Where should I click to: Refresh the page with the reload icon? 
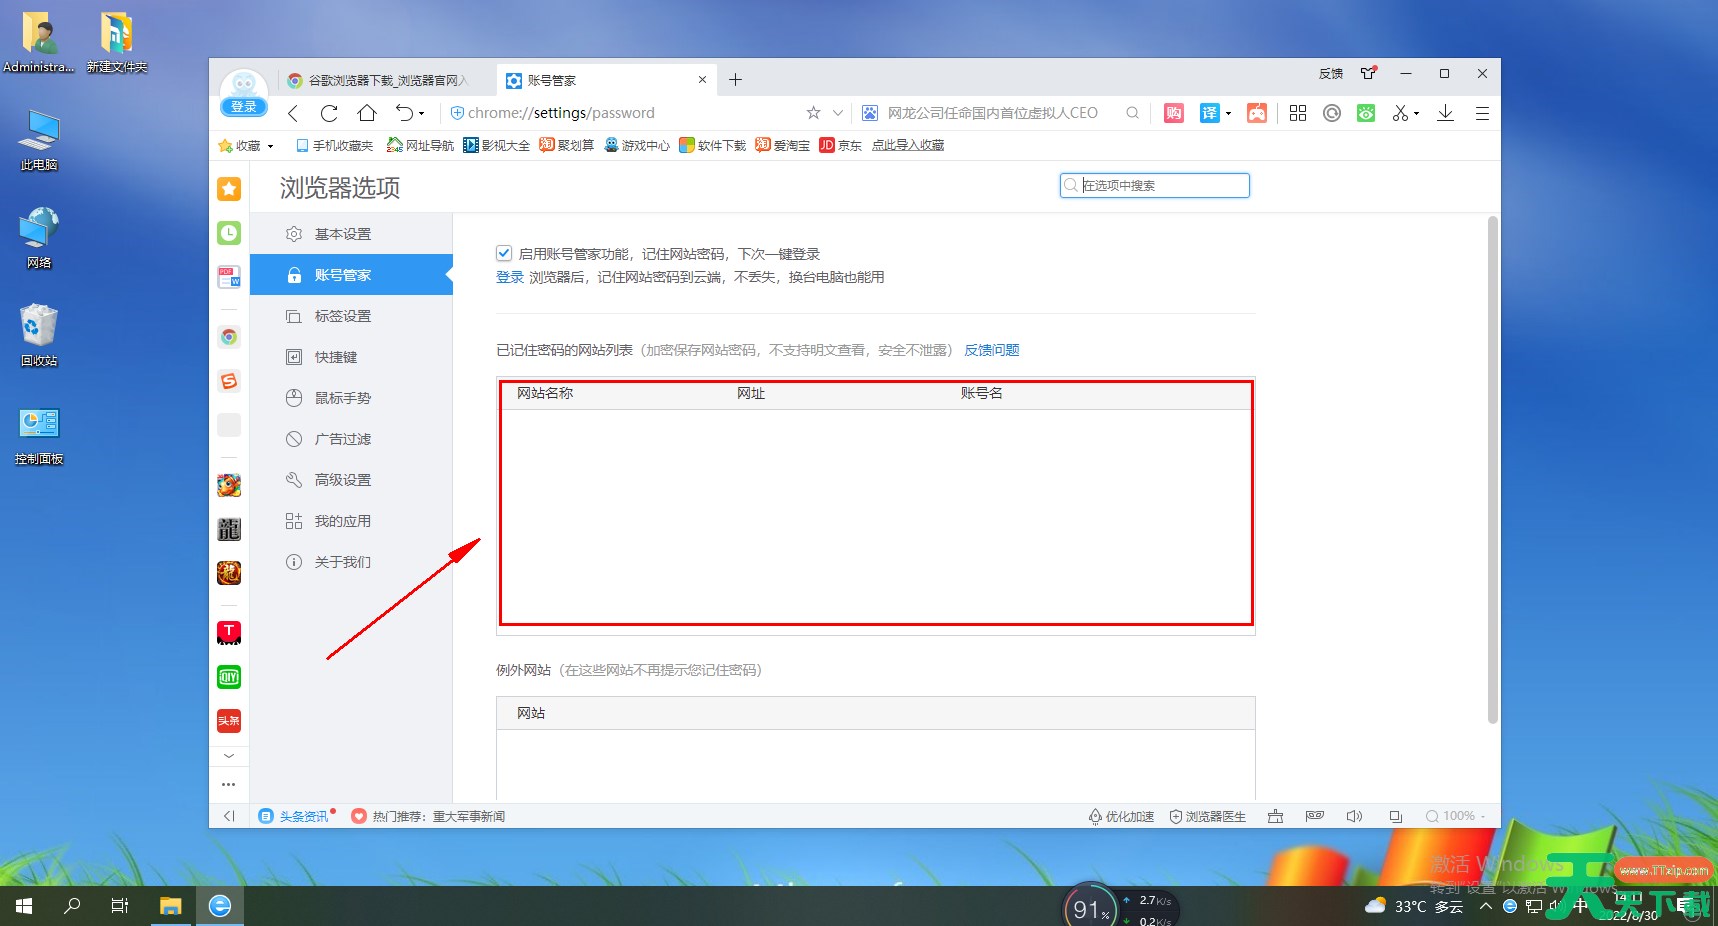click(329, 113)
